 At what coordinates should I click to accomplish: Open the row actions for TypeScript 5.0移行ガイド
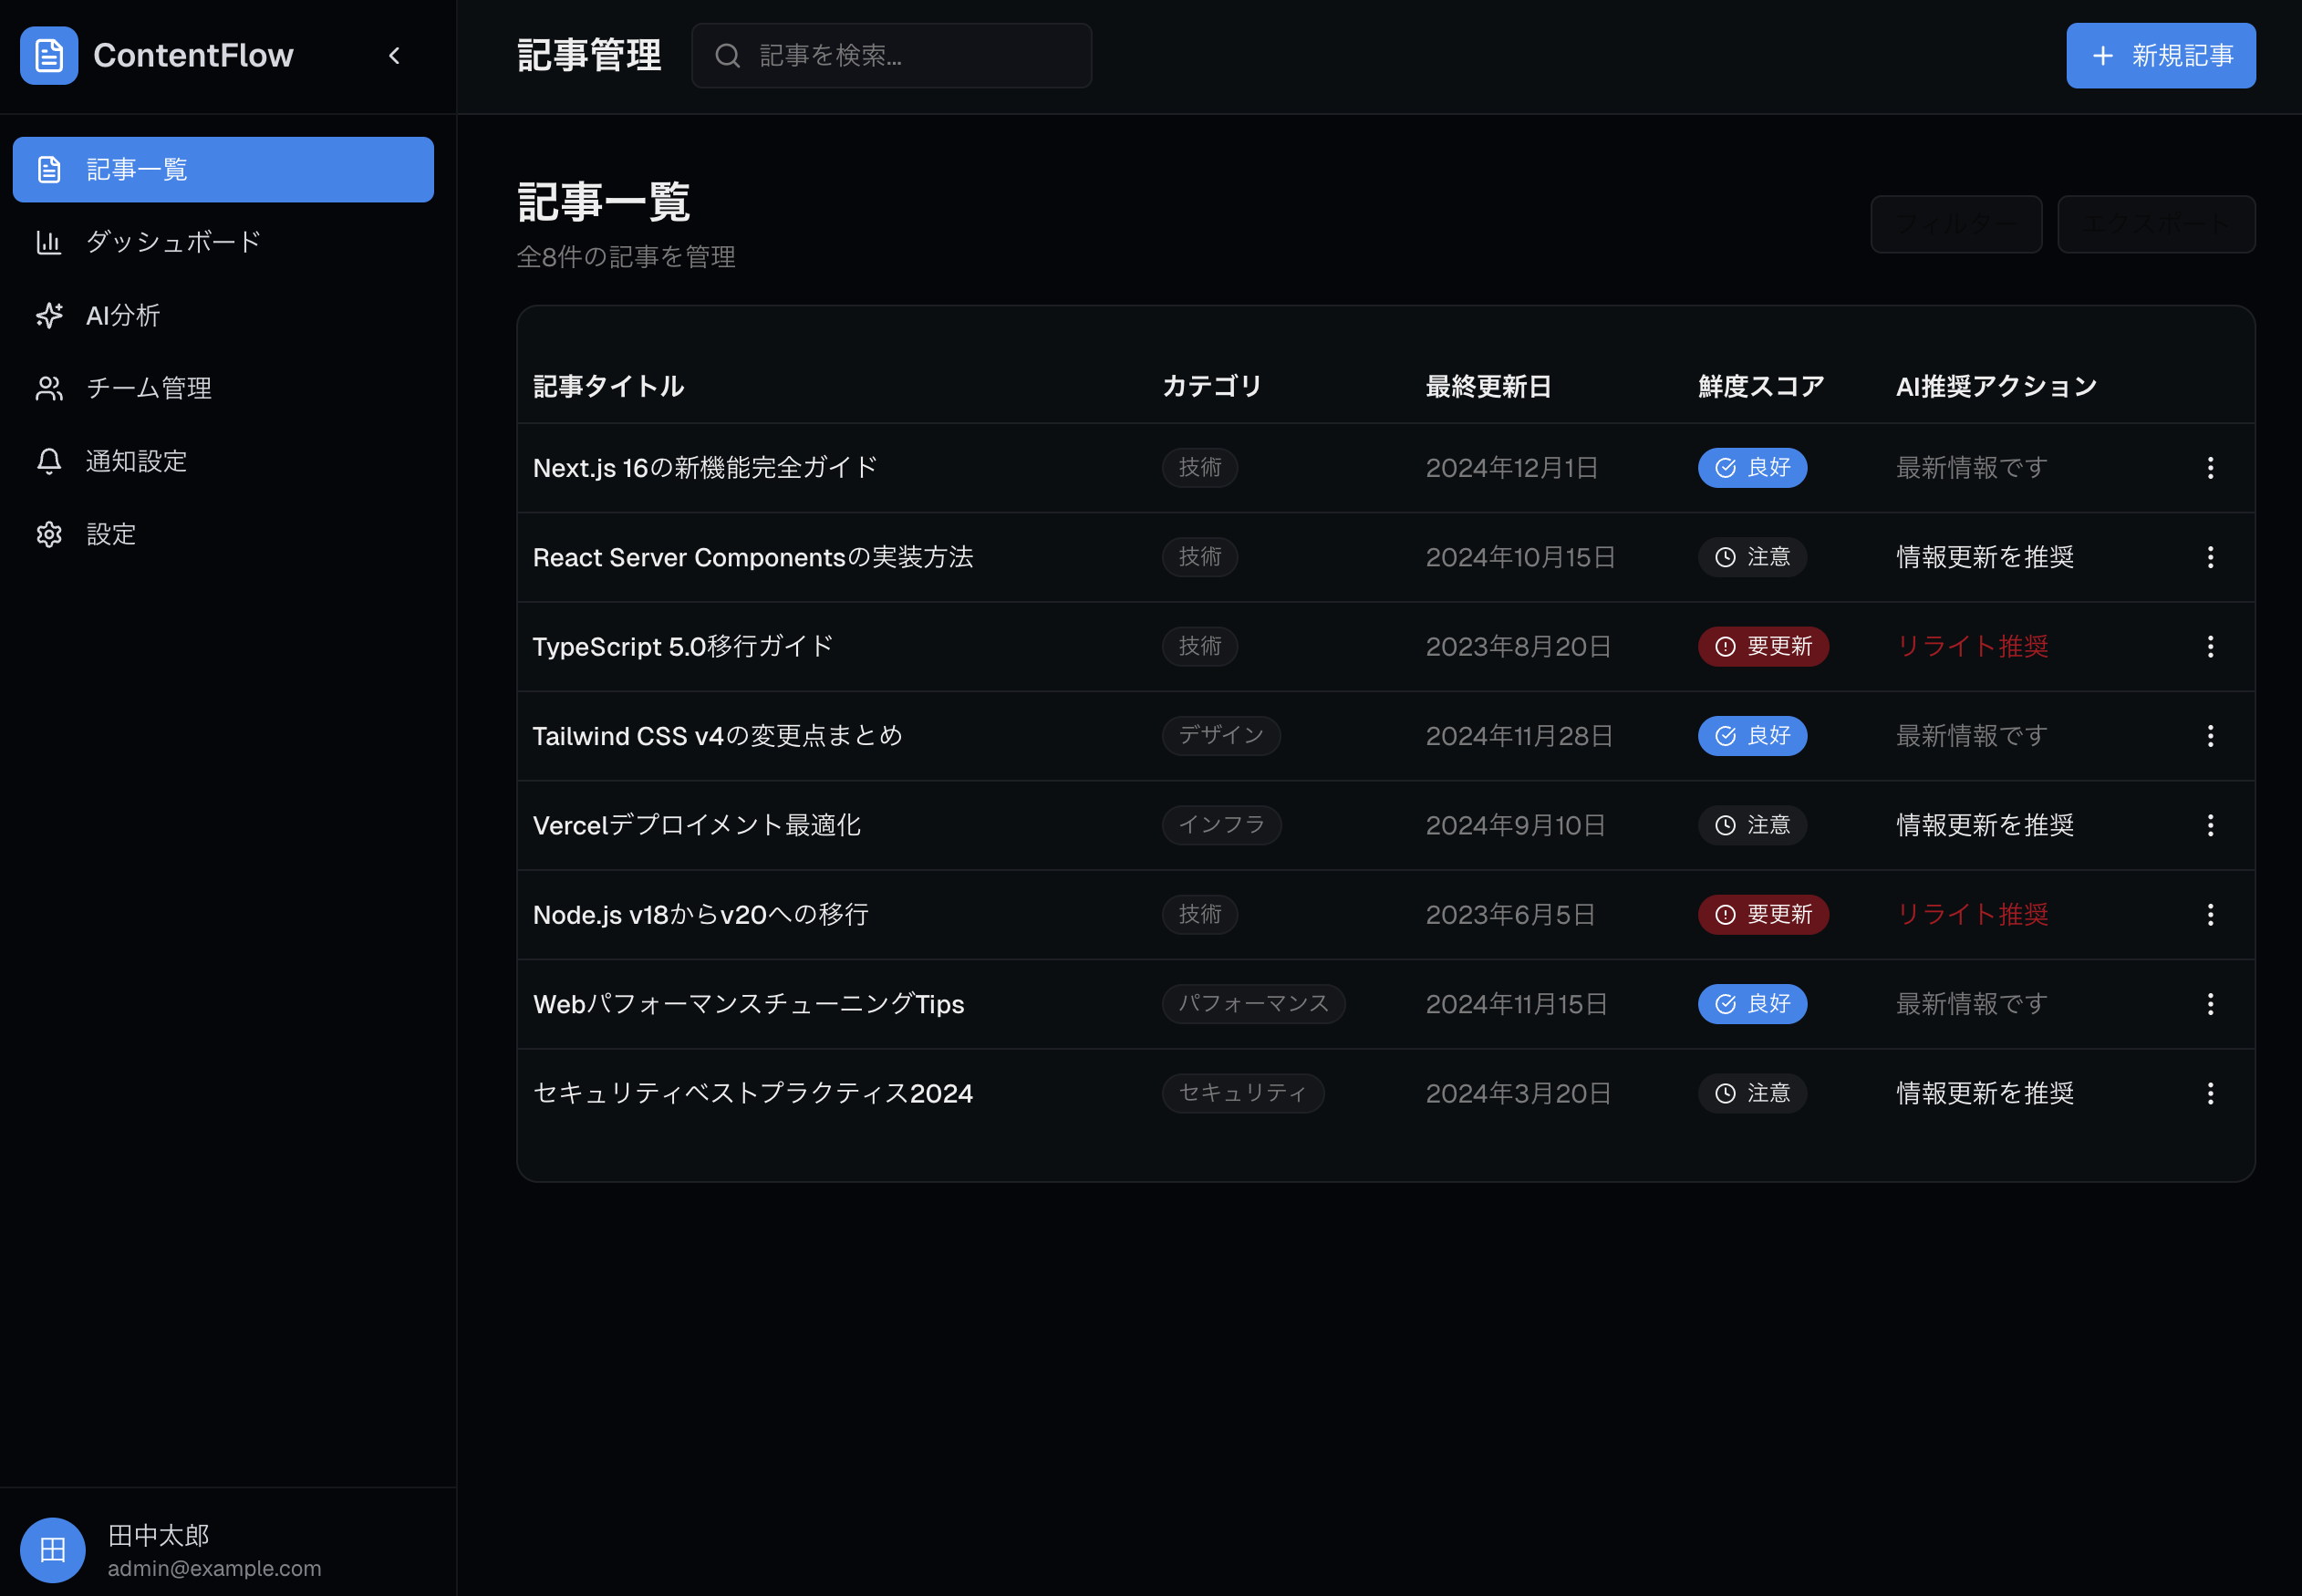2210,647
